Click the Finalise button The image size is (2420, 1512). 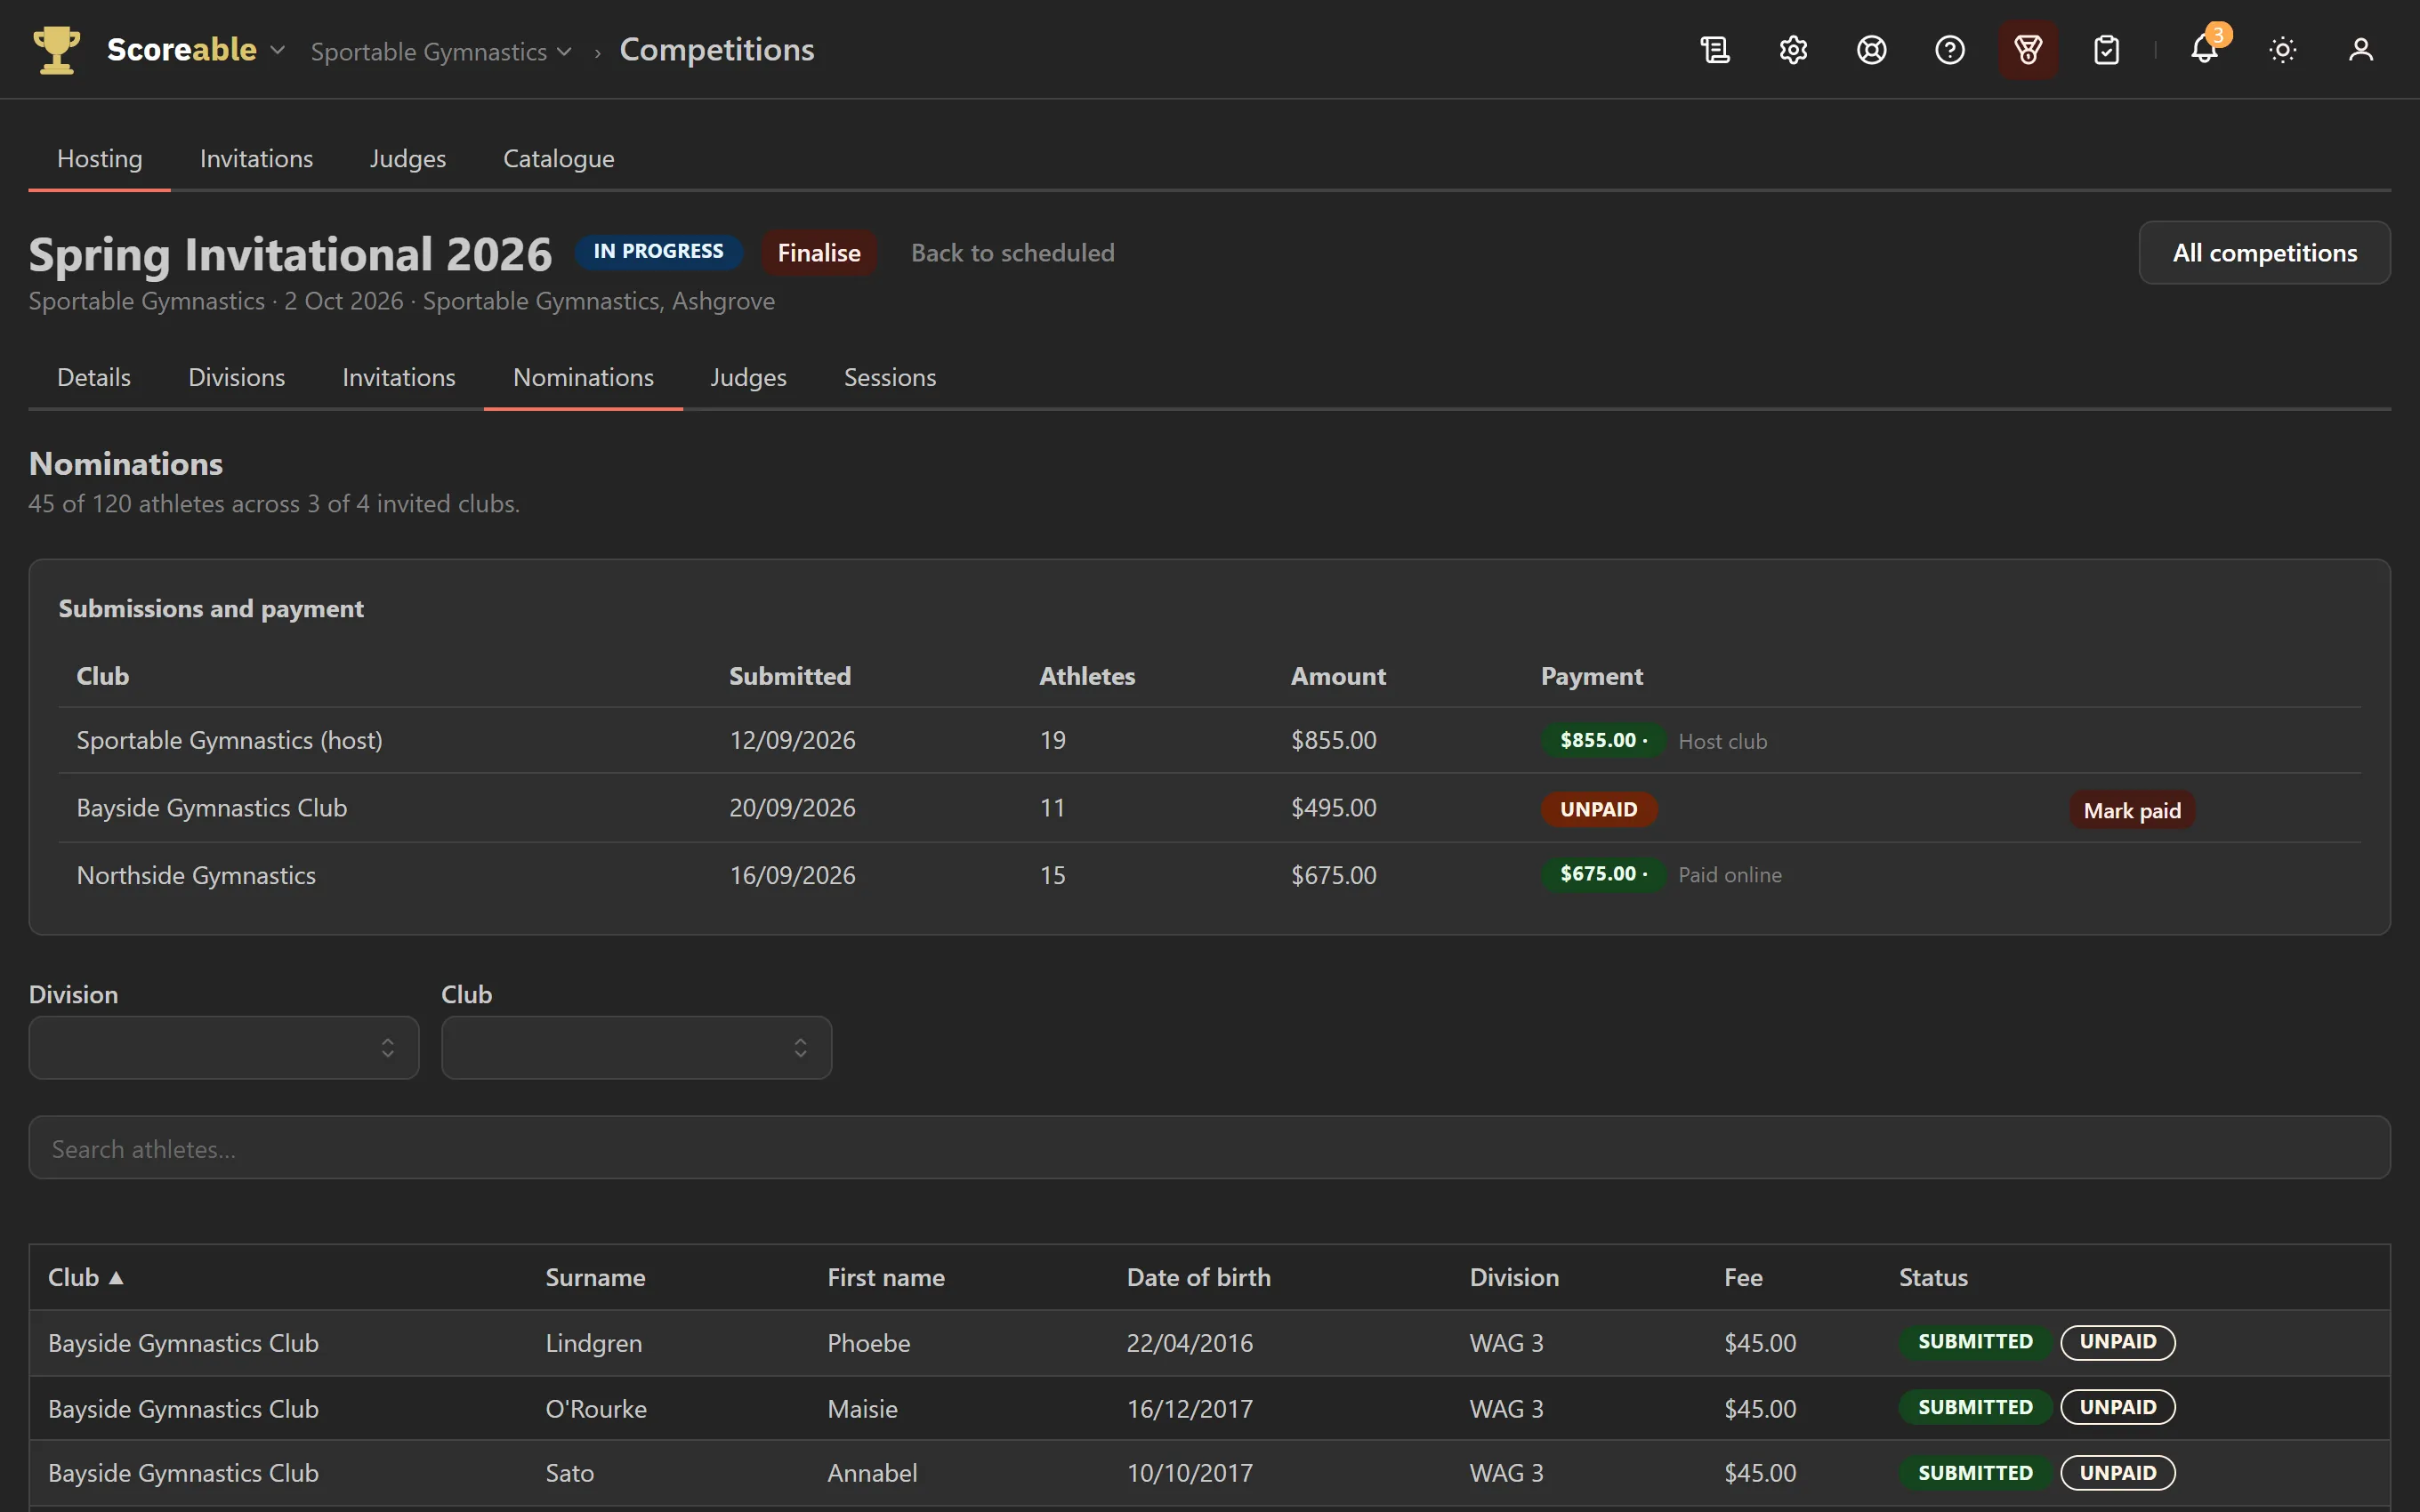818,252
